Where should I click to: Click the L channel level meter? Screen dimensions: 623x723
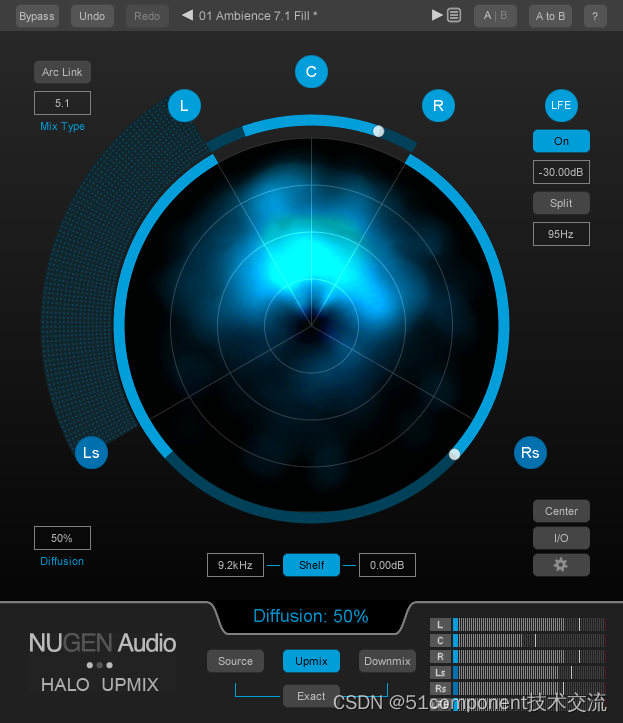click(528, 625)
